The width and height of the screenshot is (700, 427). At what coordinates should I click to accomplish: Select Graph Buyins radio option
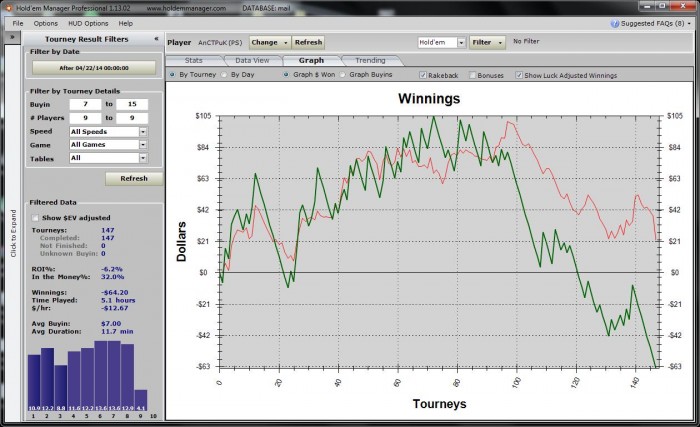(343, 75)
